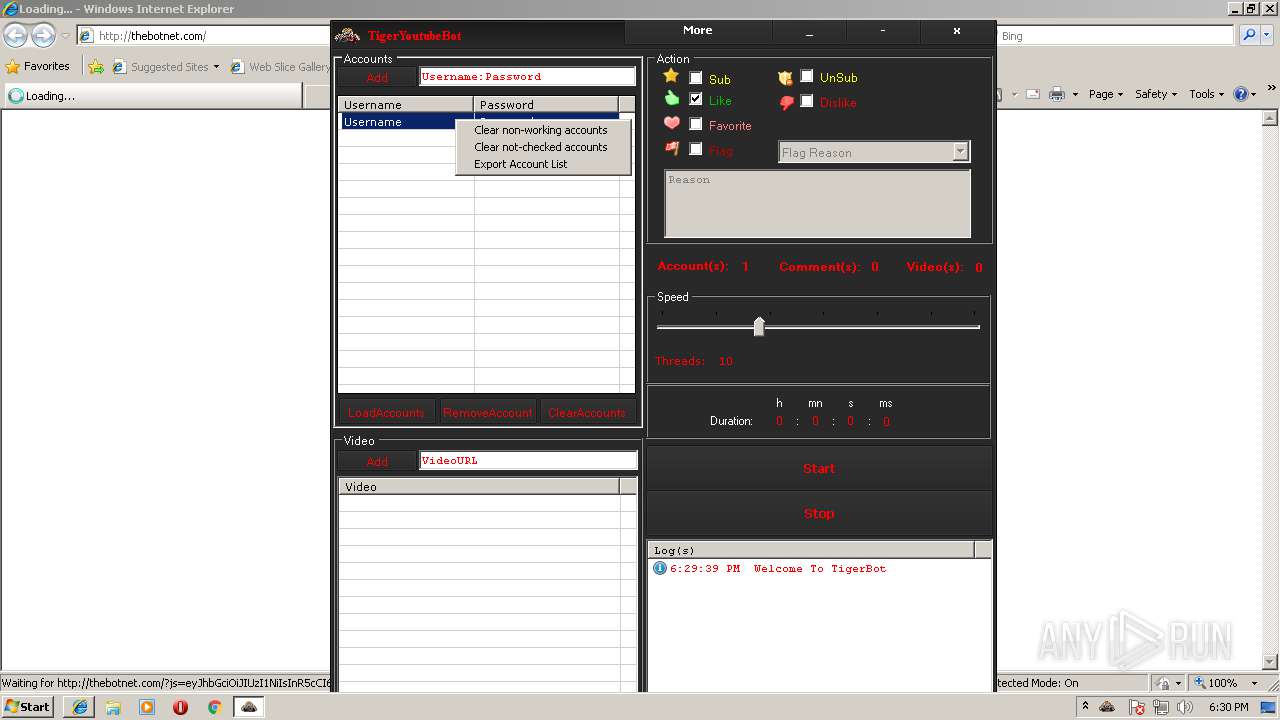This screenshot has height=720, width=1280.
Task: Click the Speed slider thumb
Action: 759,326
